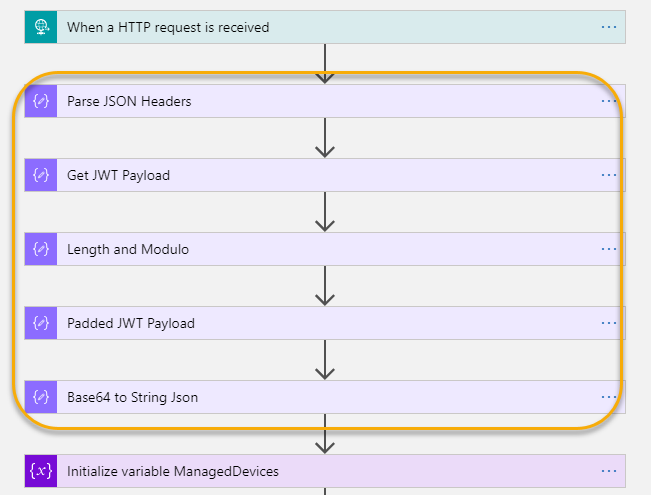Insert step via arrow below HTTP request trigger
This screenshot has width=651, height=495.
325,64
